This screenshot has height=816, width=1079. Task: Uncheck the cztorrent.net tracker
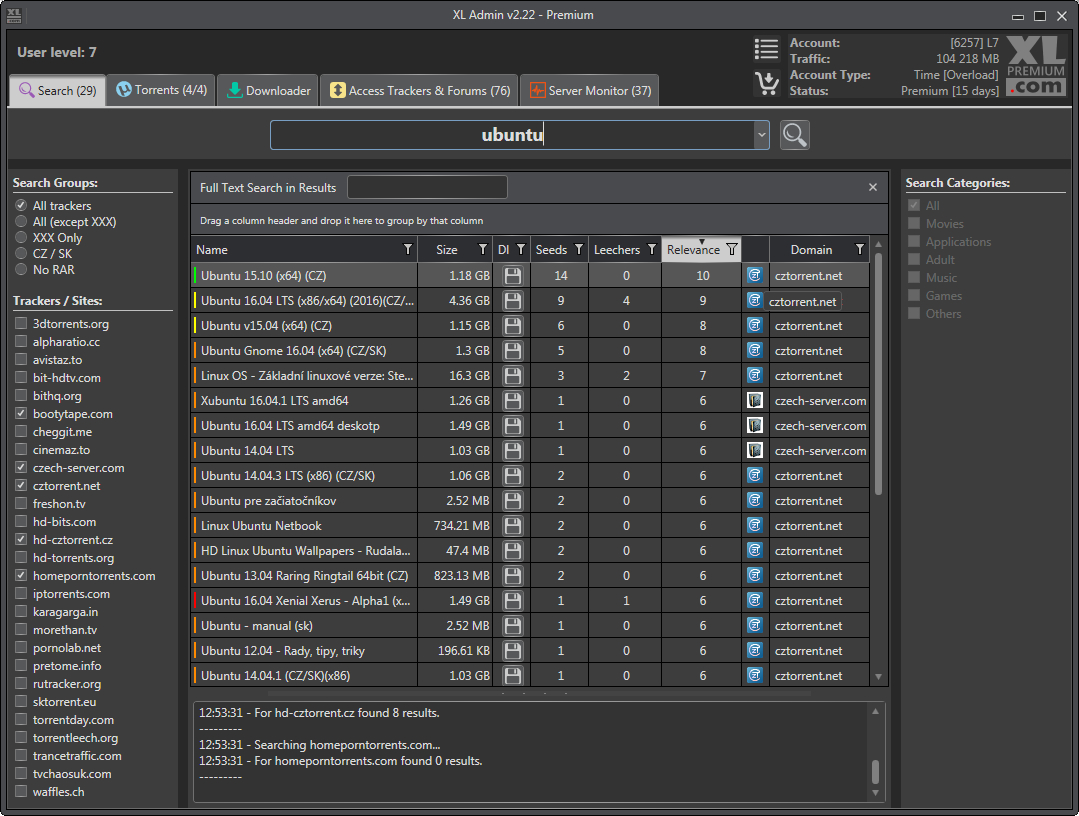click(21, 485)
